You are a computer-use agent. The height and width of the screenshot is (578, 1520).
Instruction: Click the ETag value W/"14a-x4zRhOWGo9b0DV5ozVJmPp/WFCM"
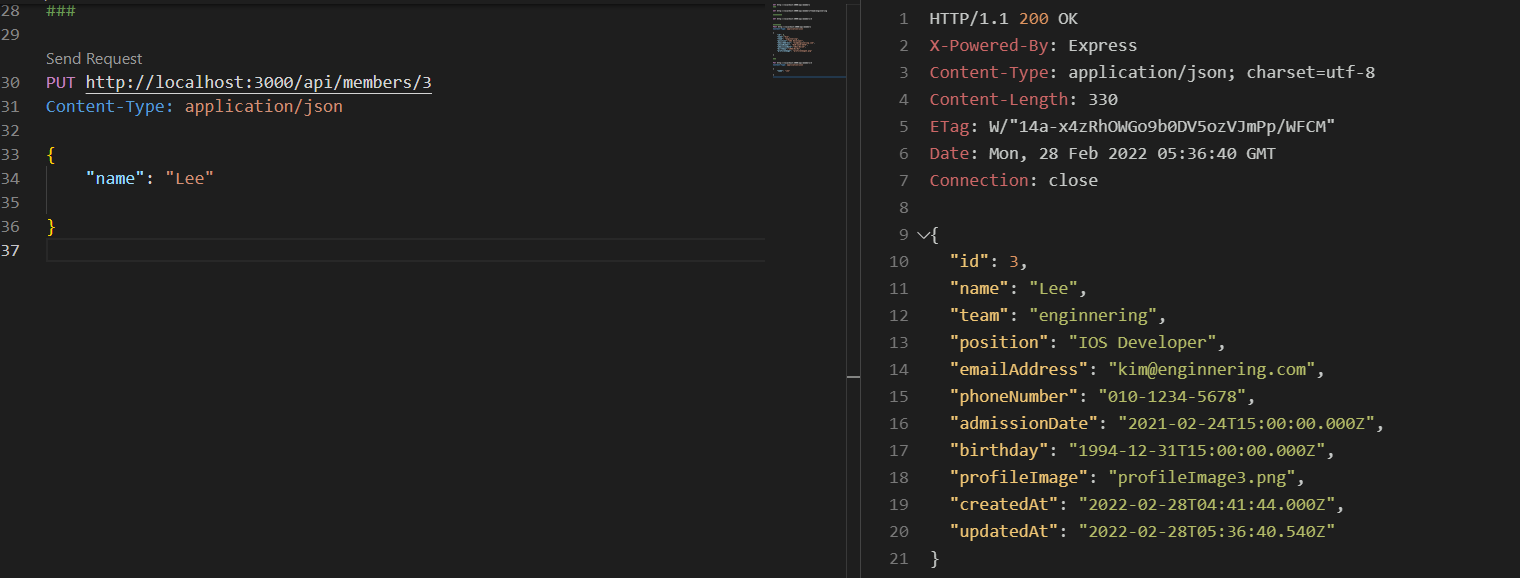click(1162, 127)
